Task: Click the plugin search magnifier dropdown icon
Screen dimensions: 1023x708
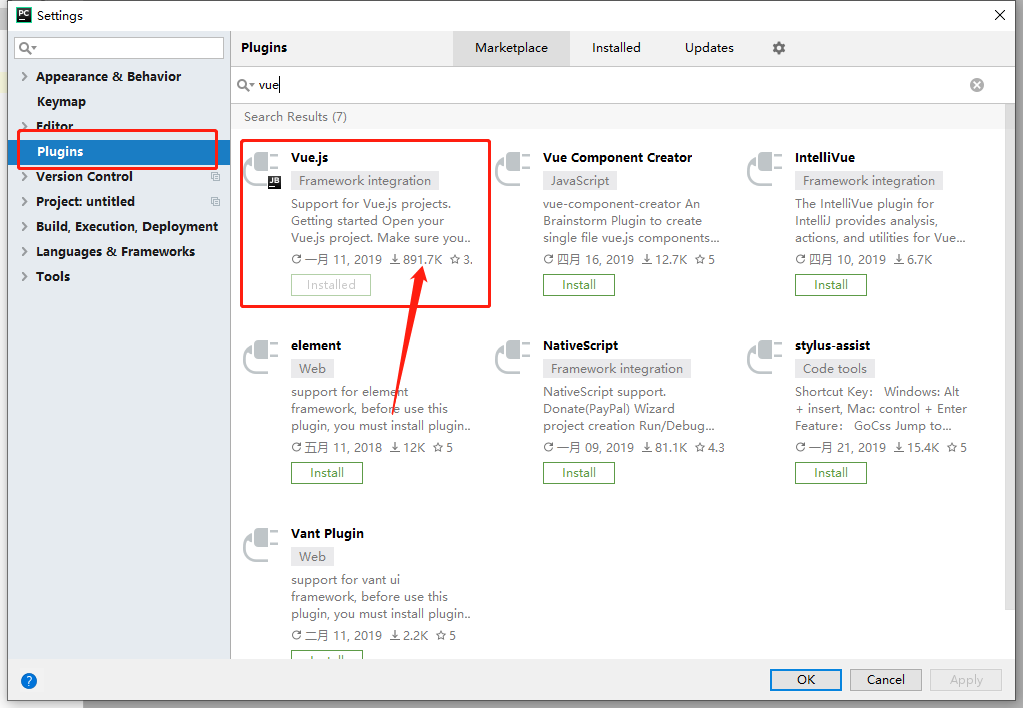Action: click(245, 85)
